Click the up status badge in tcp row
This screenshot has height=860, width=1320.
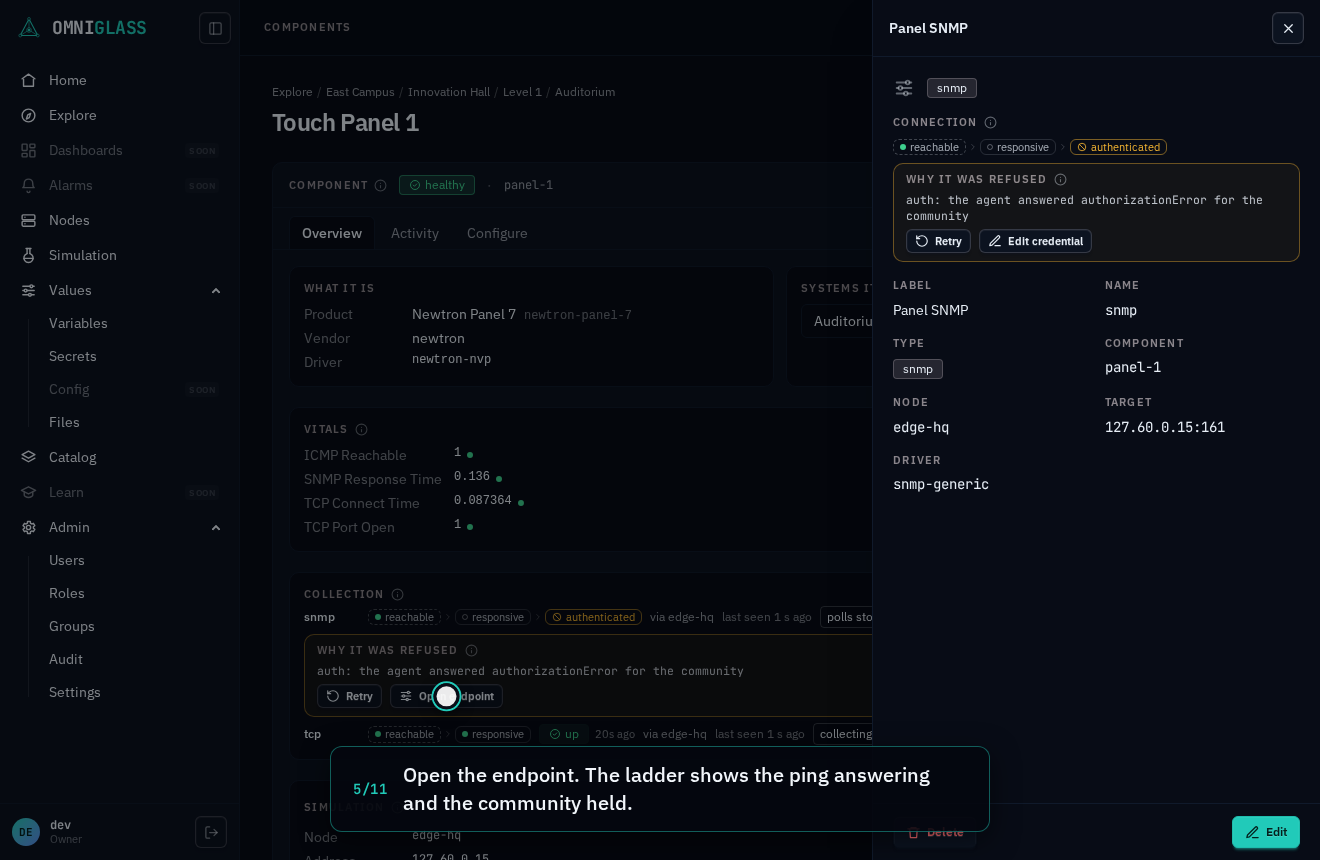tap(564, 734)
